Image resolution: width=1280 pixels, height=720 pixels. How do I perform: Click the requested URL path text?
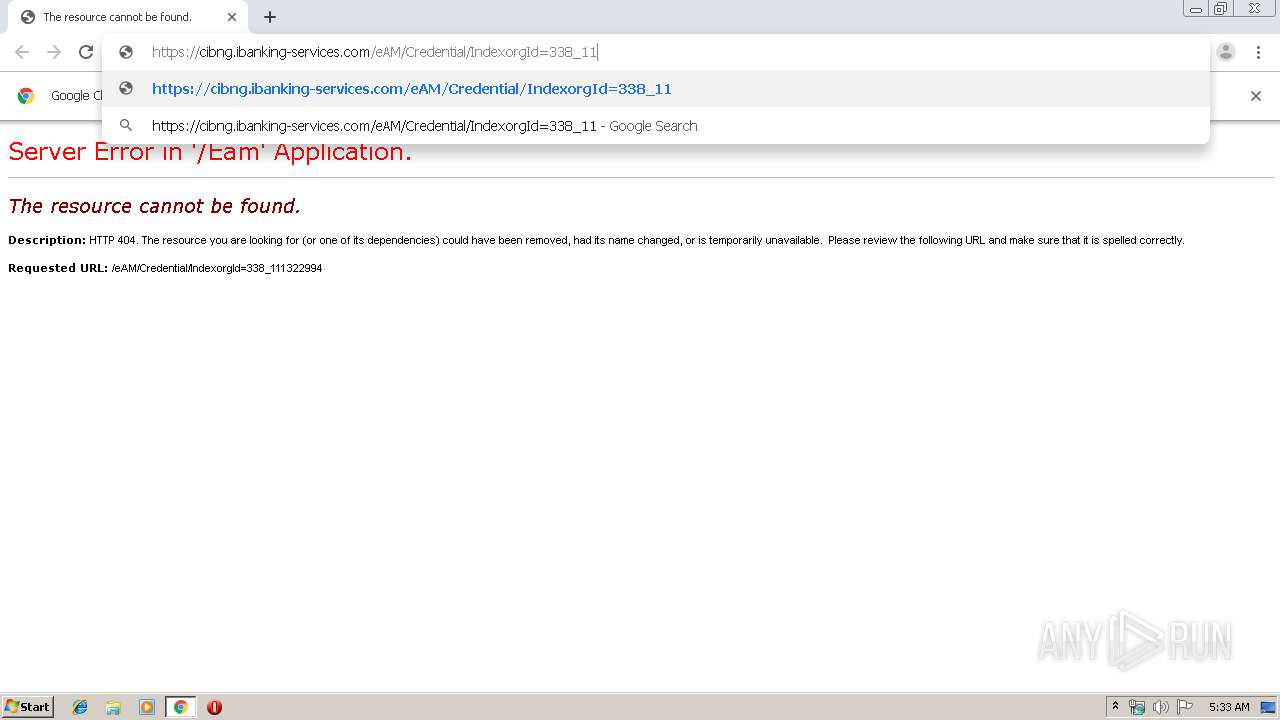[217, 268]
